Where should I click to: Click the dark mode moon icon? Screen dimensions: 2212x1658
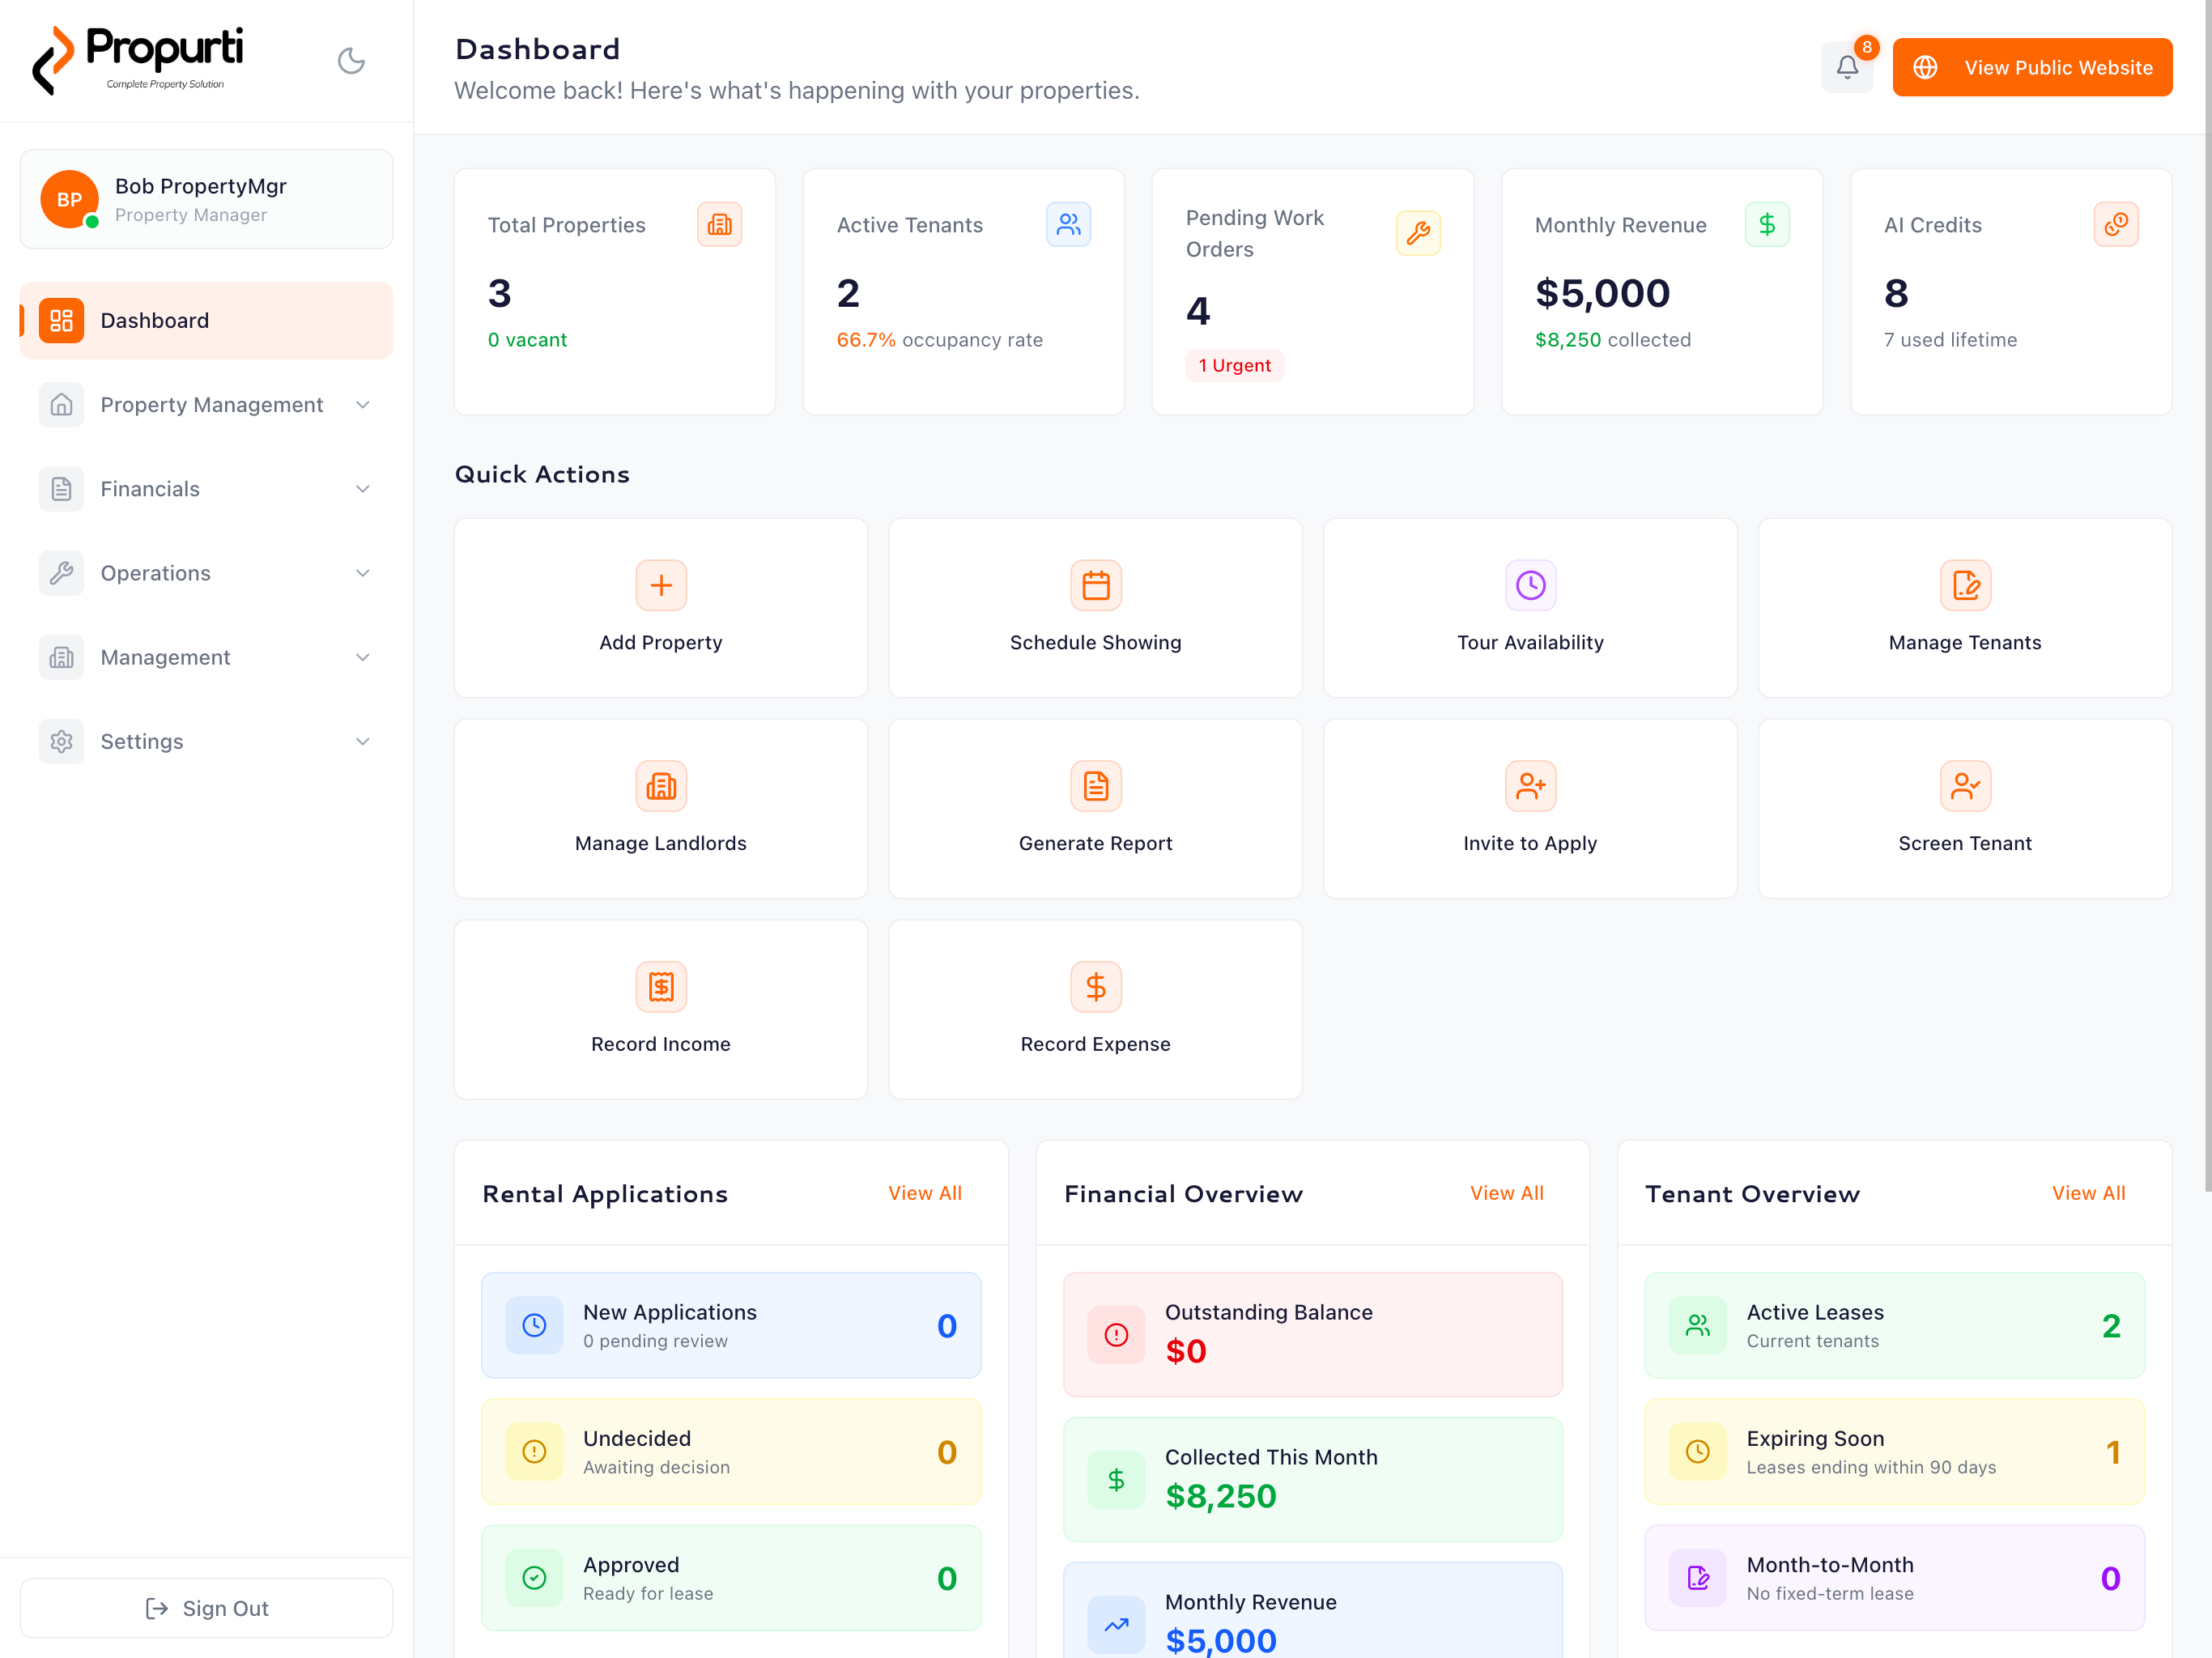(351, 61)
